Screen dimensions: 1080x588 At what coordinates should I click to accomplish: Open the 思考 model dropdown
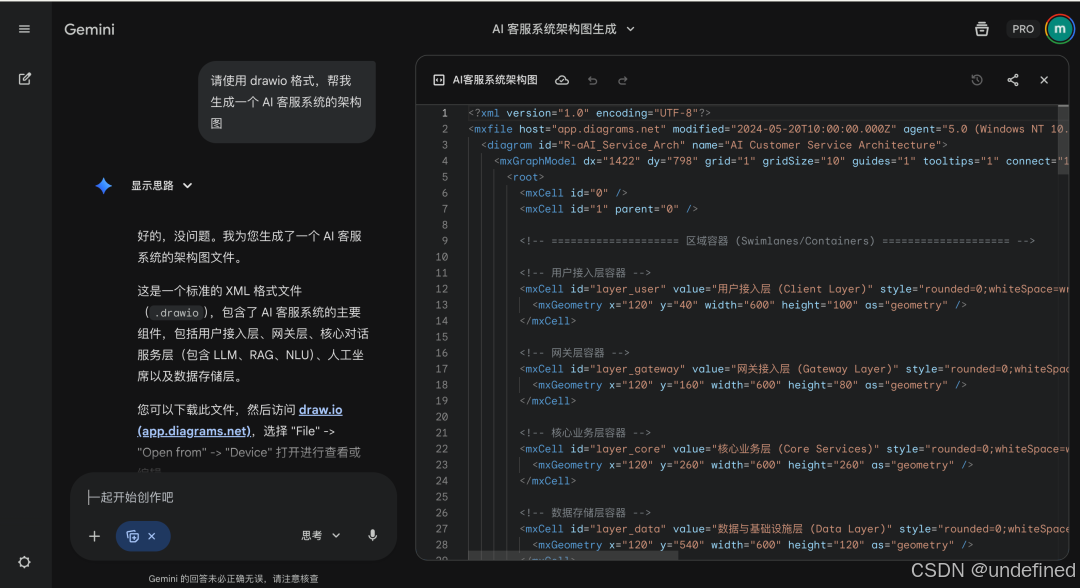pyautogui.click(x=321, y=535)
